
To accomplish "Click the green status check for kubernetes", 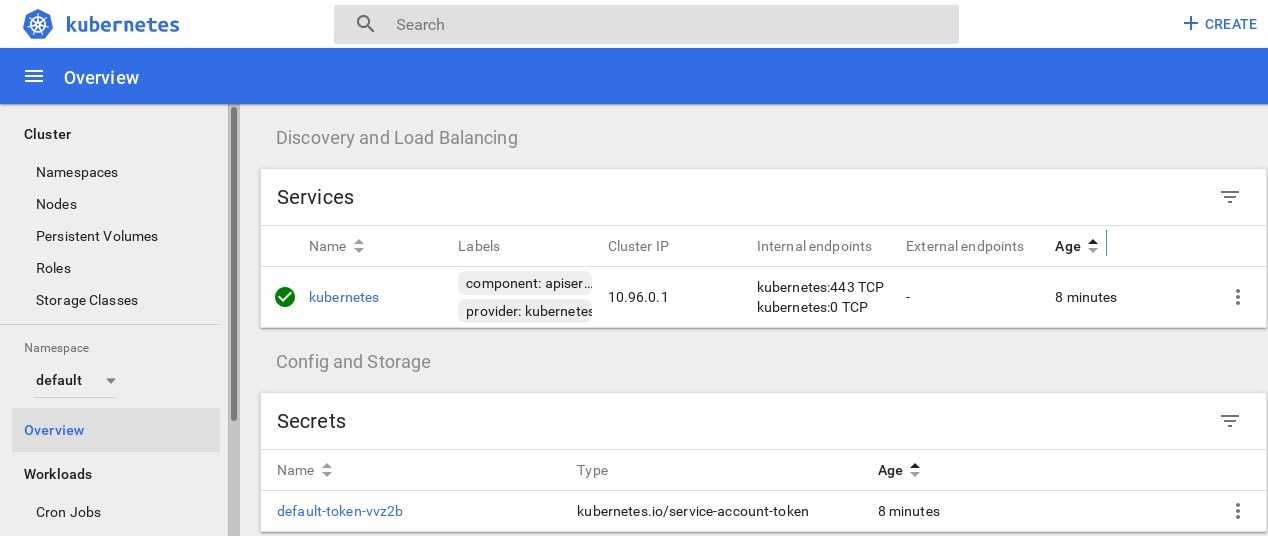I will click(x=285, y=297).
